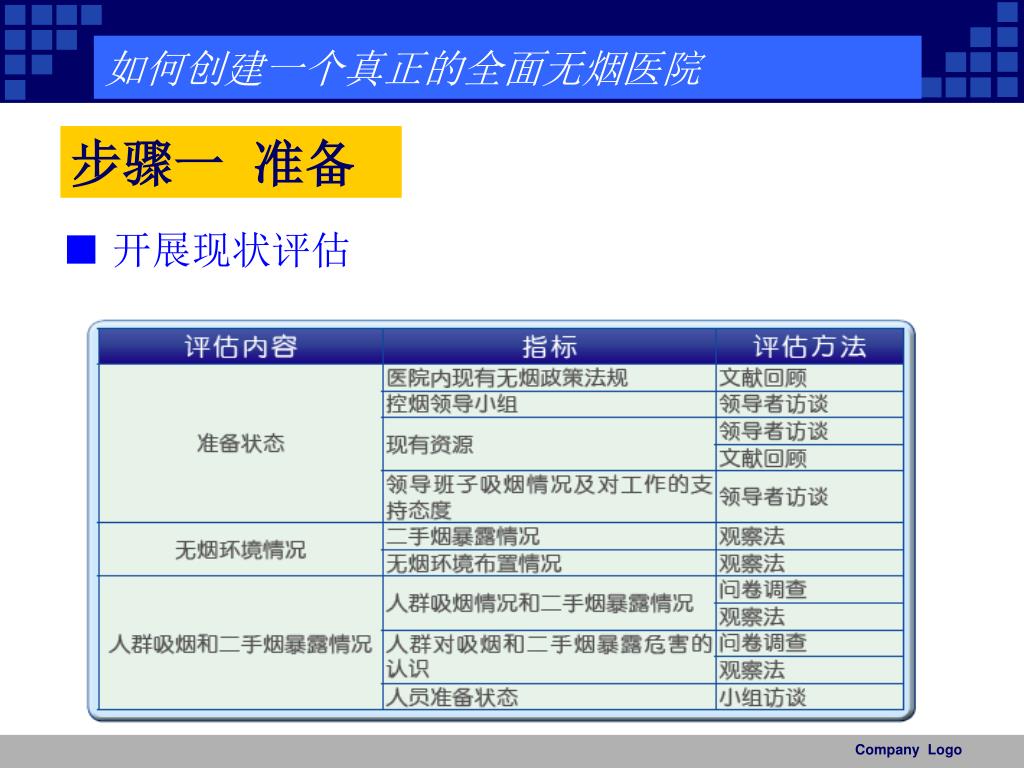Select the 人员准备状态 cell

(549, 697)
